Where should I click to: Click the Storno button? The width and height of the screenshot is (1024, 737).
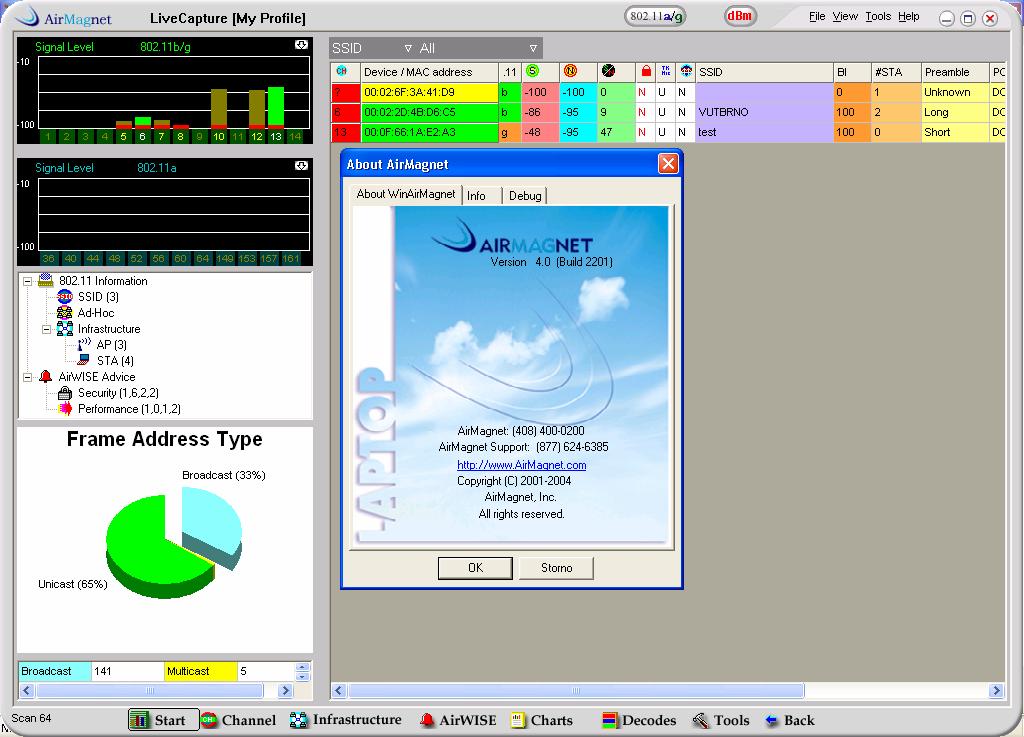[x=556, y=568]
